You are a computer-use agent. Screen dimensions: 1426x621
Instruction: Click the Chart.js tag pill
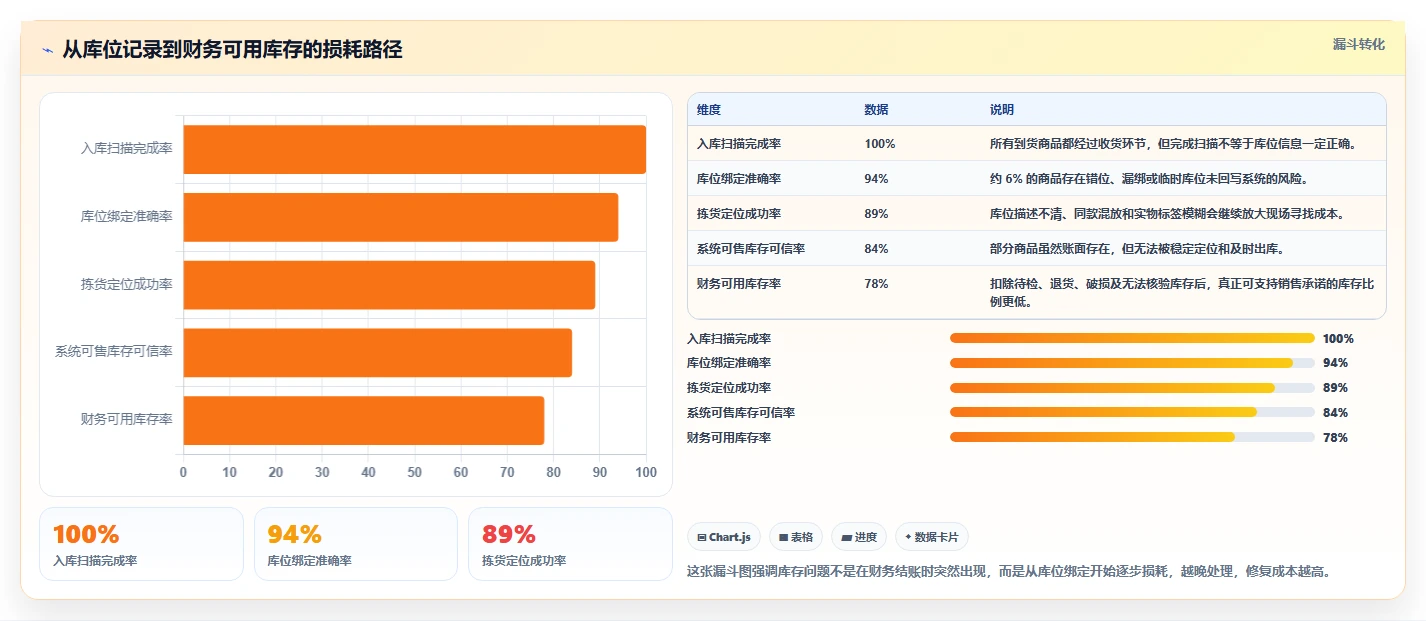coord(724,537)
